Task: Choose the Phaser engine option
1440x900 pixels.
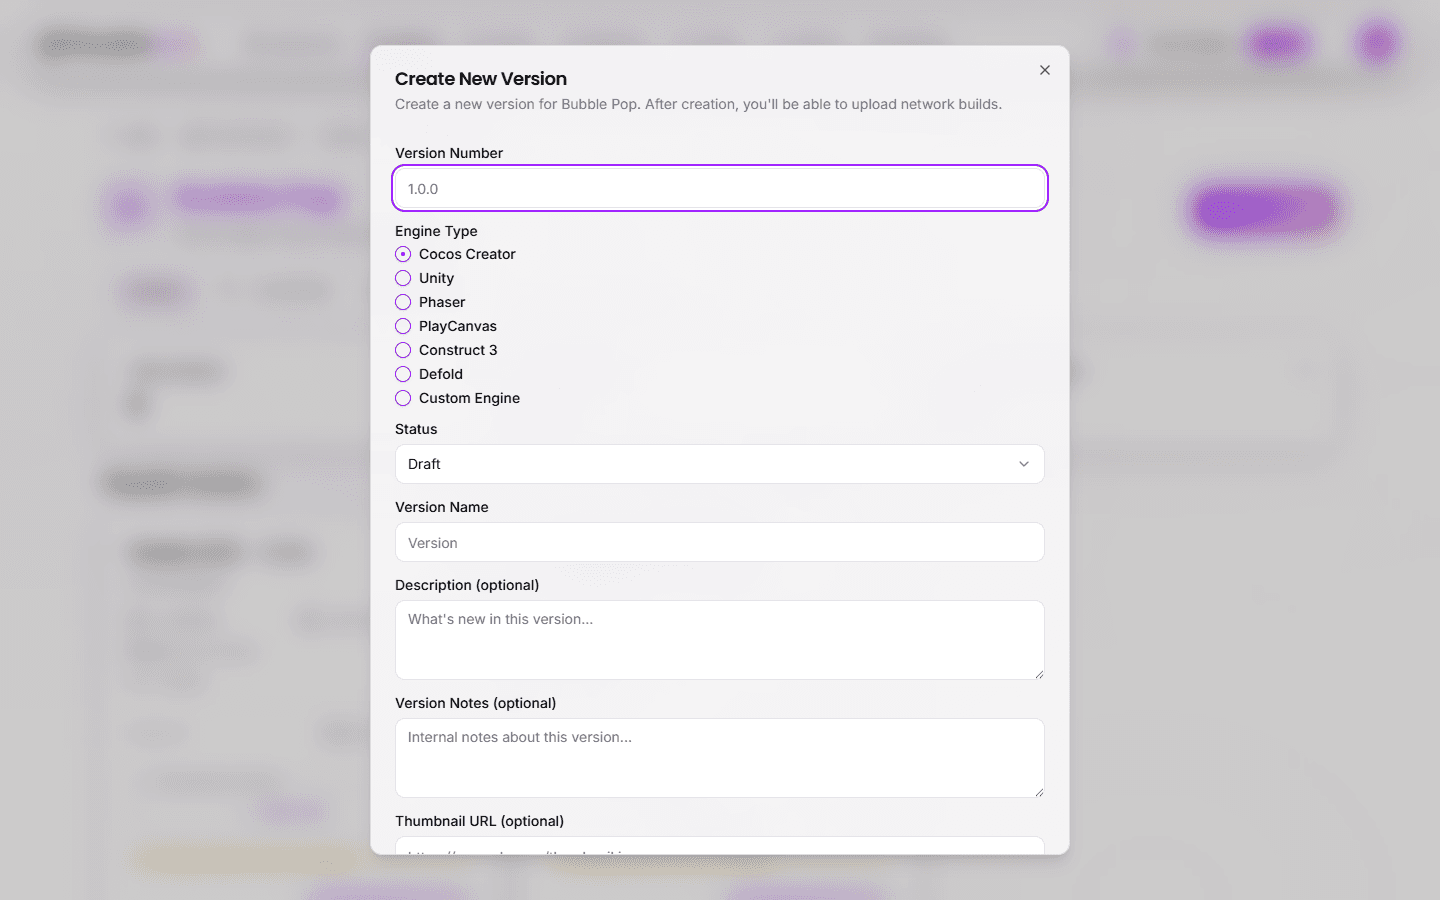Action: (x=403, y=302)
